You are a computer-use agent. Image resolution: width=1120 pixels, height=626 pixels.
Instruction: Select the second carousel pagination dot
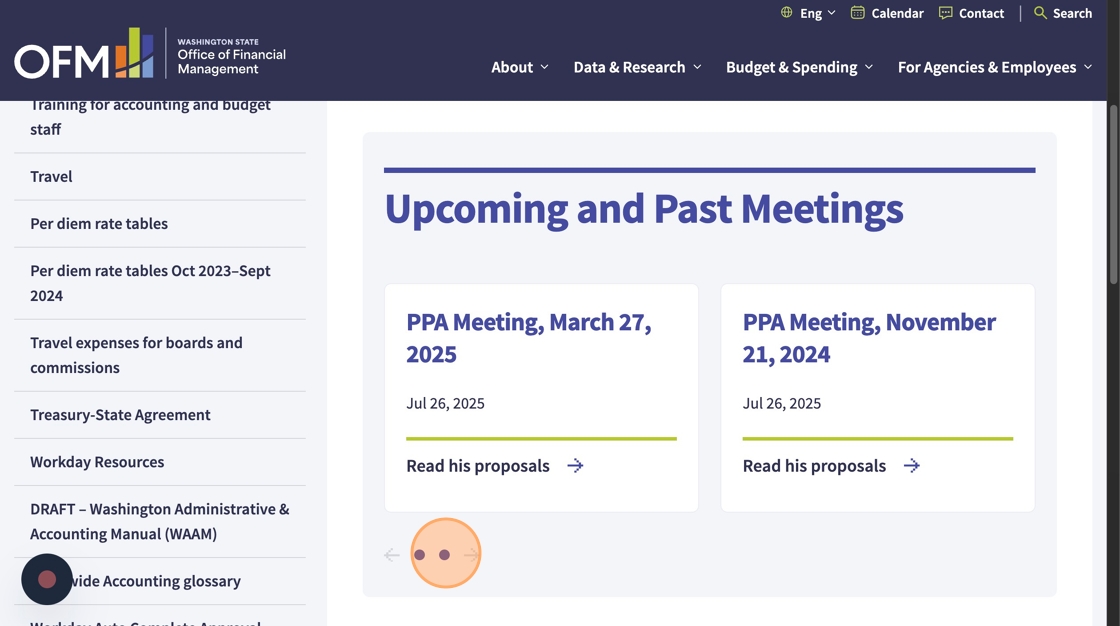tap(445, 555)
